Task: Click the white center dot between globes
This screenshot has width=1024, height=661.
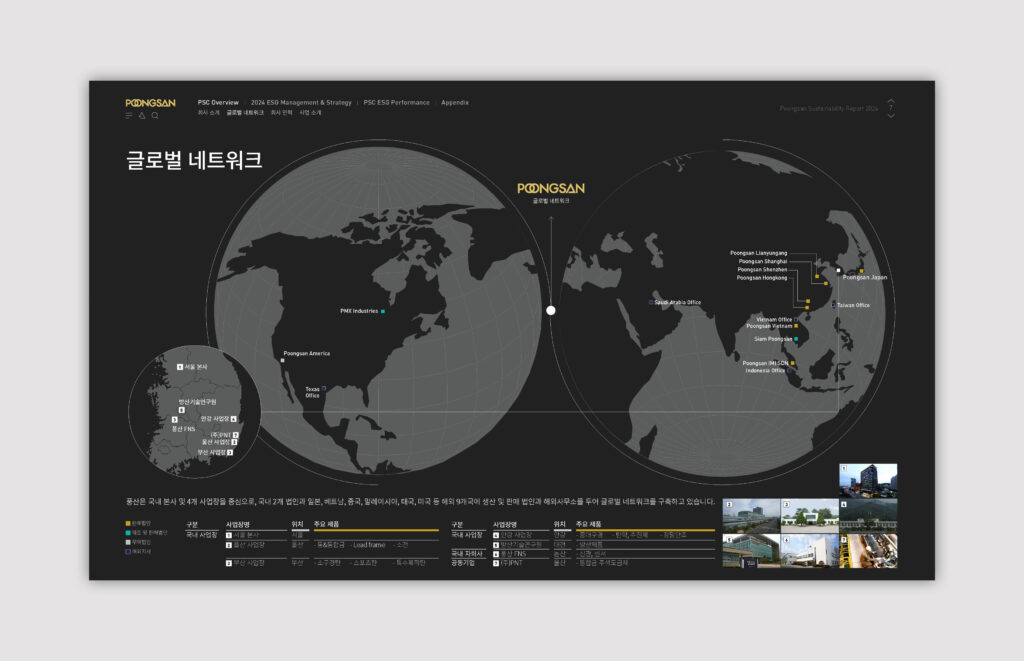Action: click(550, 311)
